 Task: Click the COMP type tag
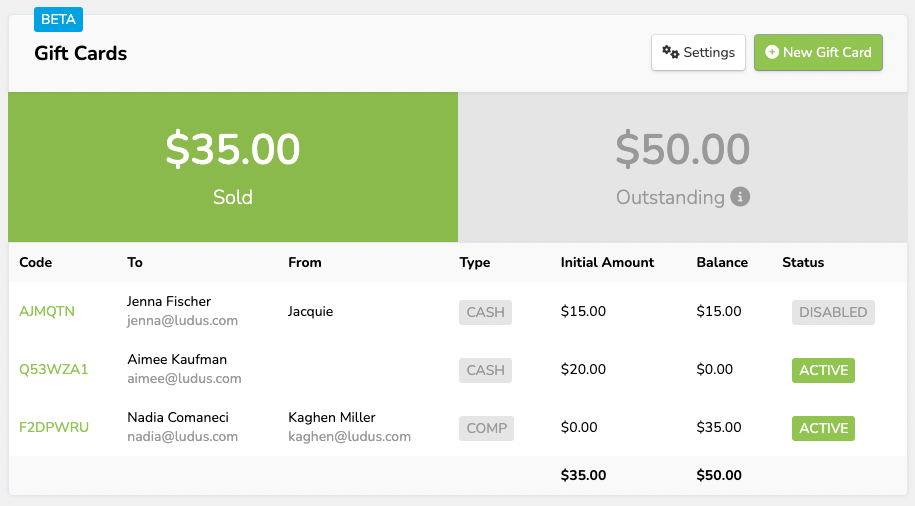[486, 428]
